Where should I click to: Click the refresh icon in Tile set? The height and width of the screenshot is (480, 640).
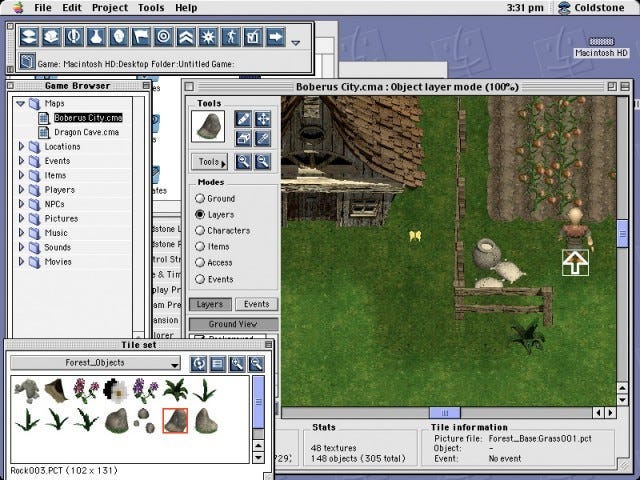(x=199, y=364)
